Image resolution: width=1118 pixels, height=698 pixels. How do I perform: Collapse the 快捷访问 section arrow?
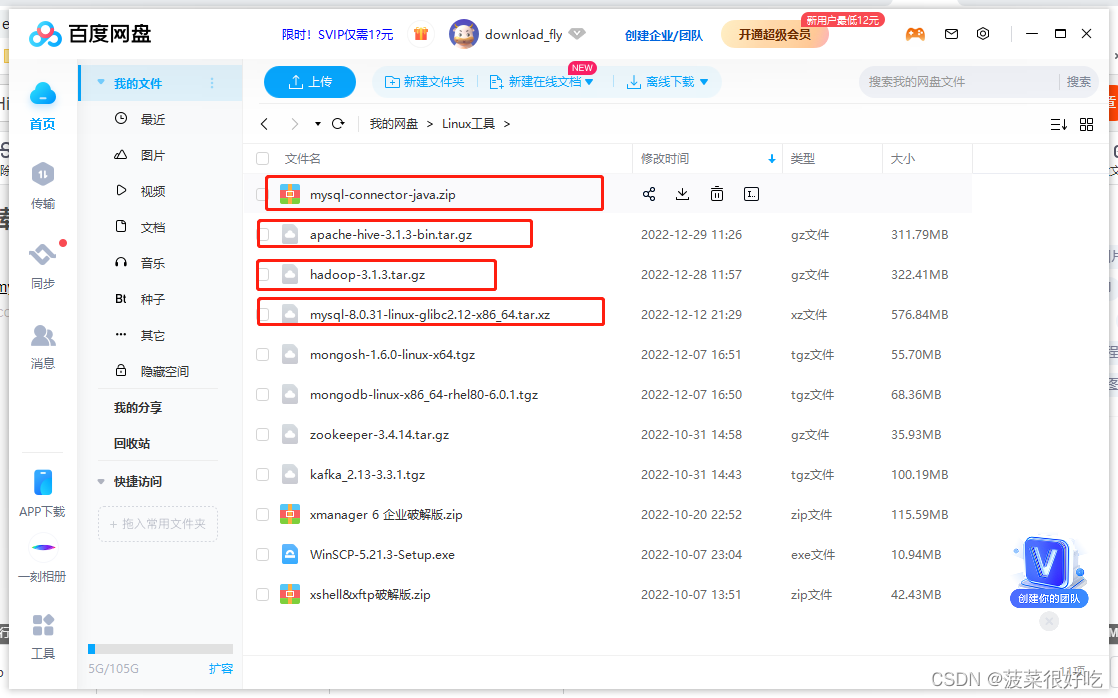pos(101,482)
